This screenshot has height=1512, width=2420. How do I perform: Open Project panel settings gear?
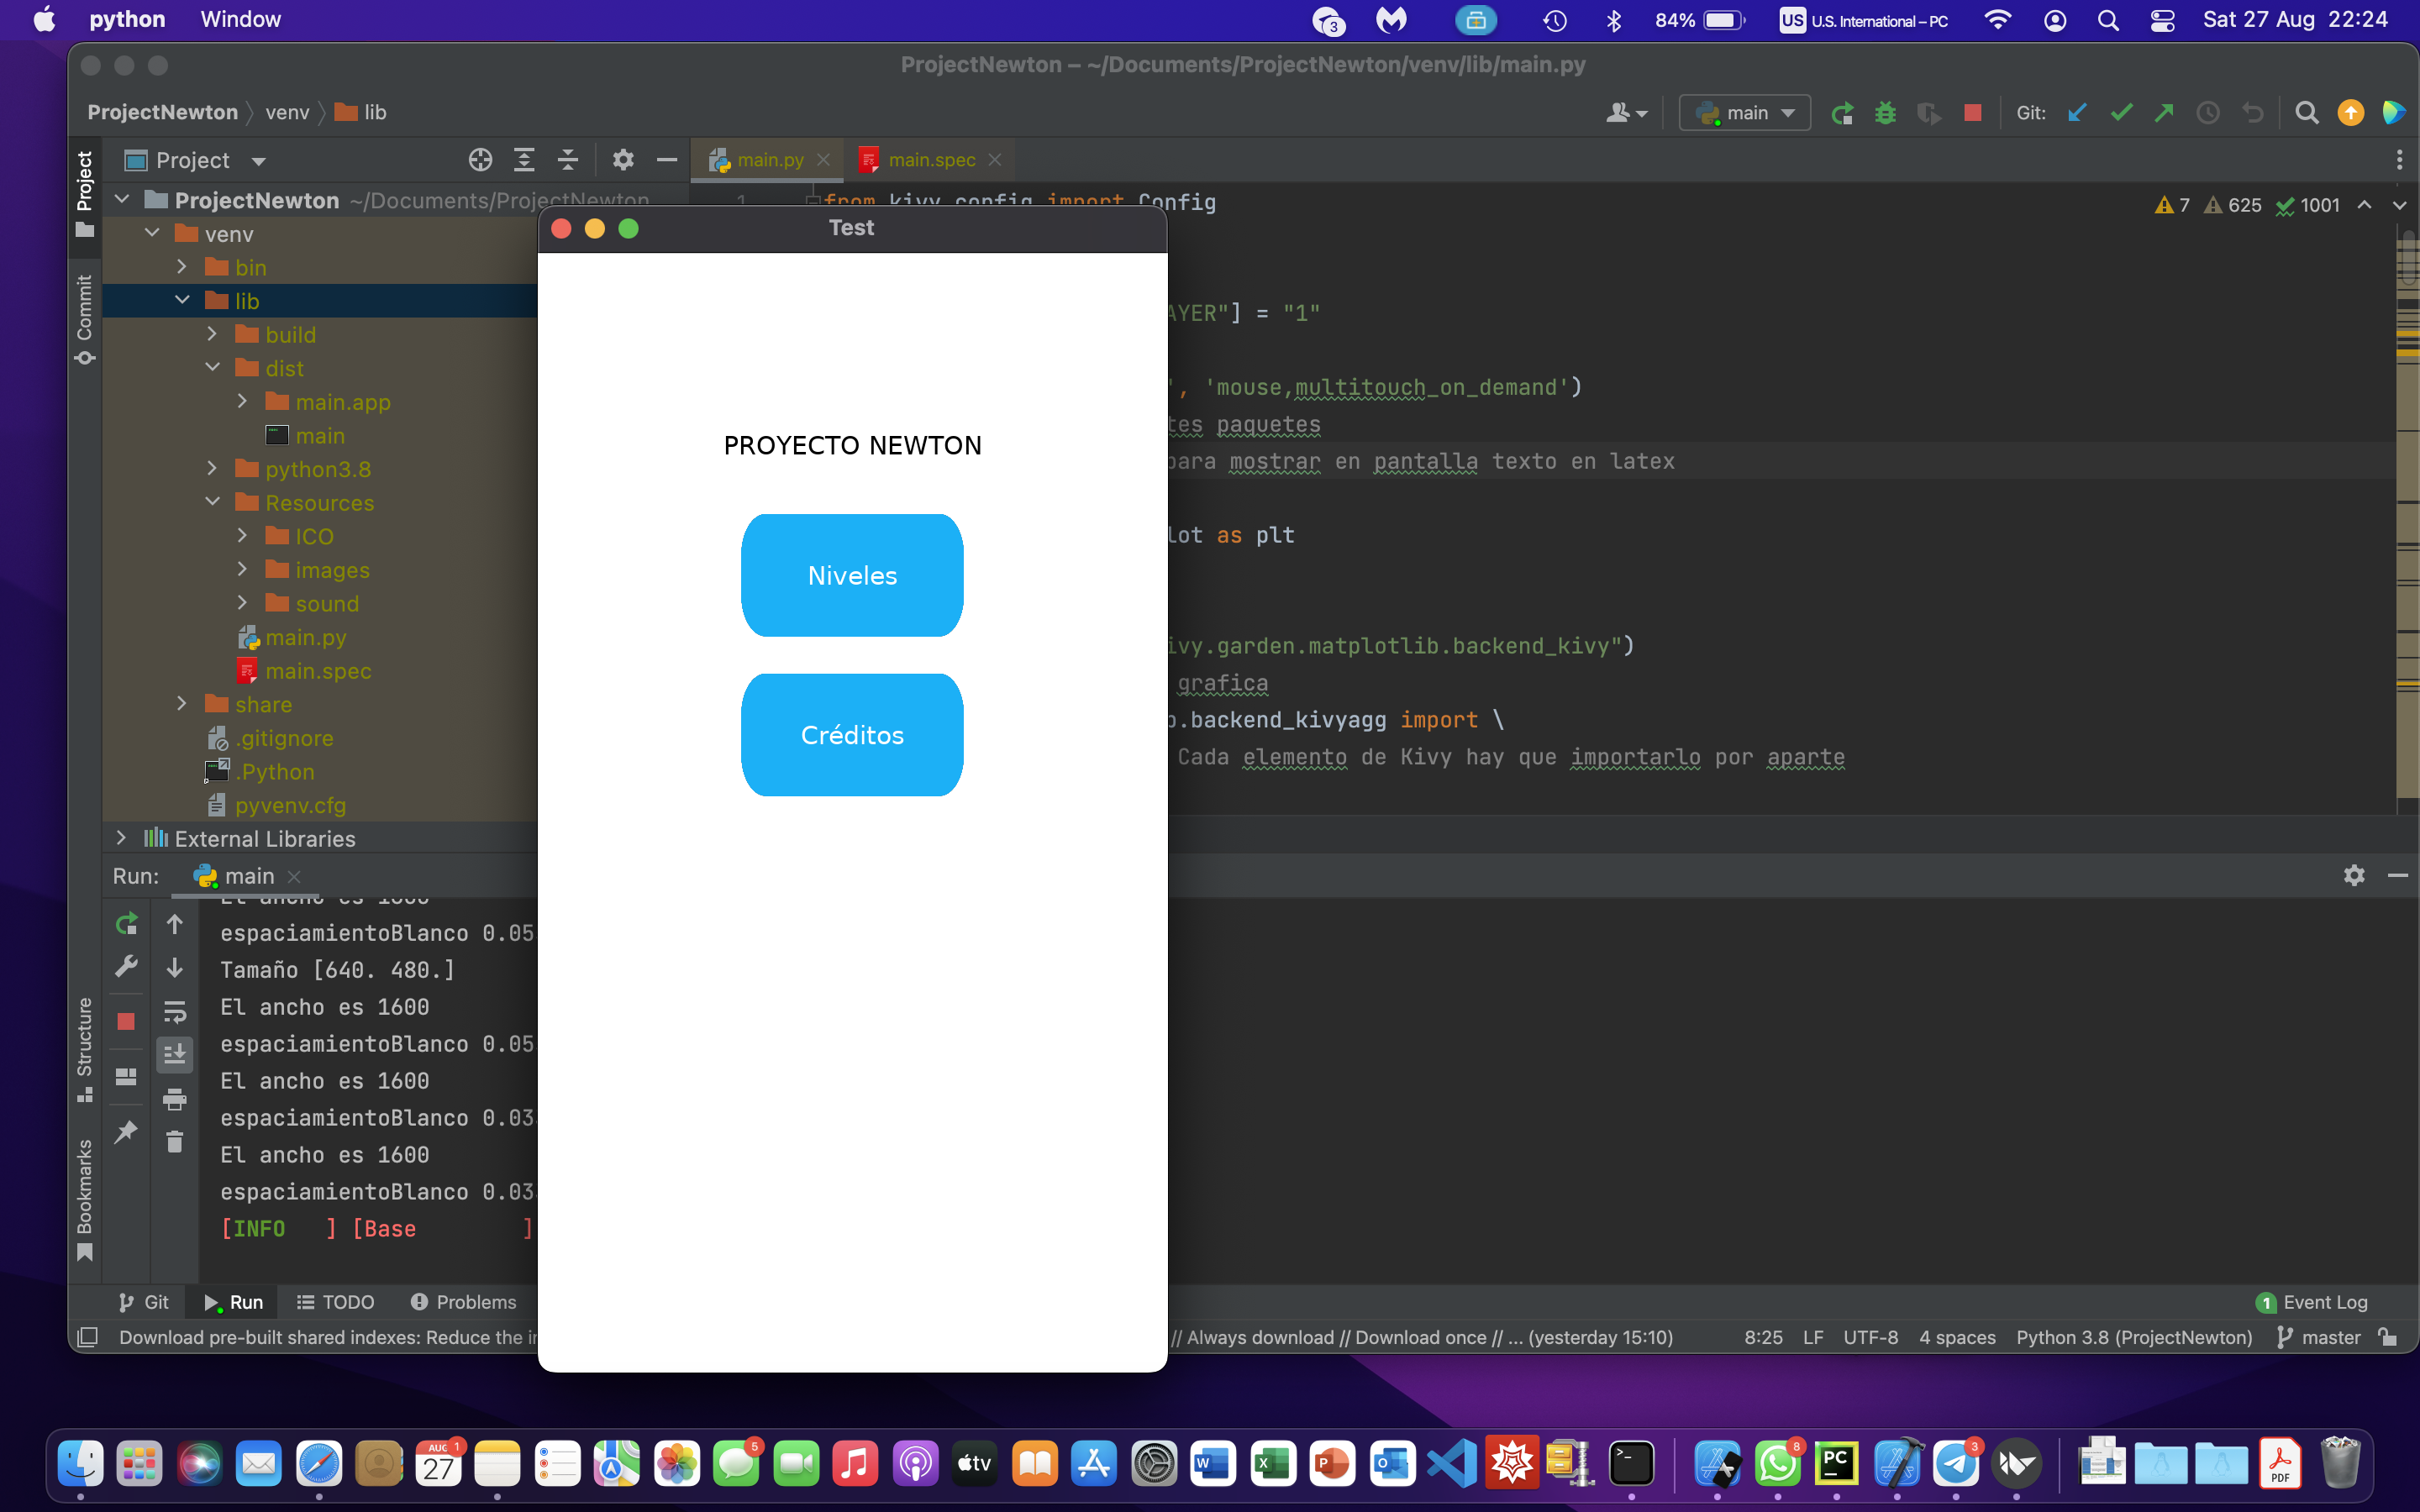coord(623,160)
